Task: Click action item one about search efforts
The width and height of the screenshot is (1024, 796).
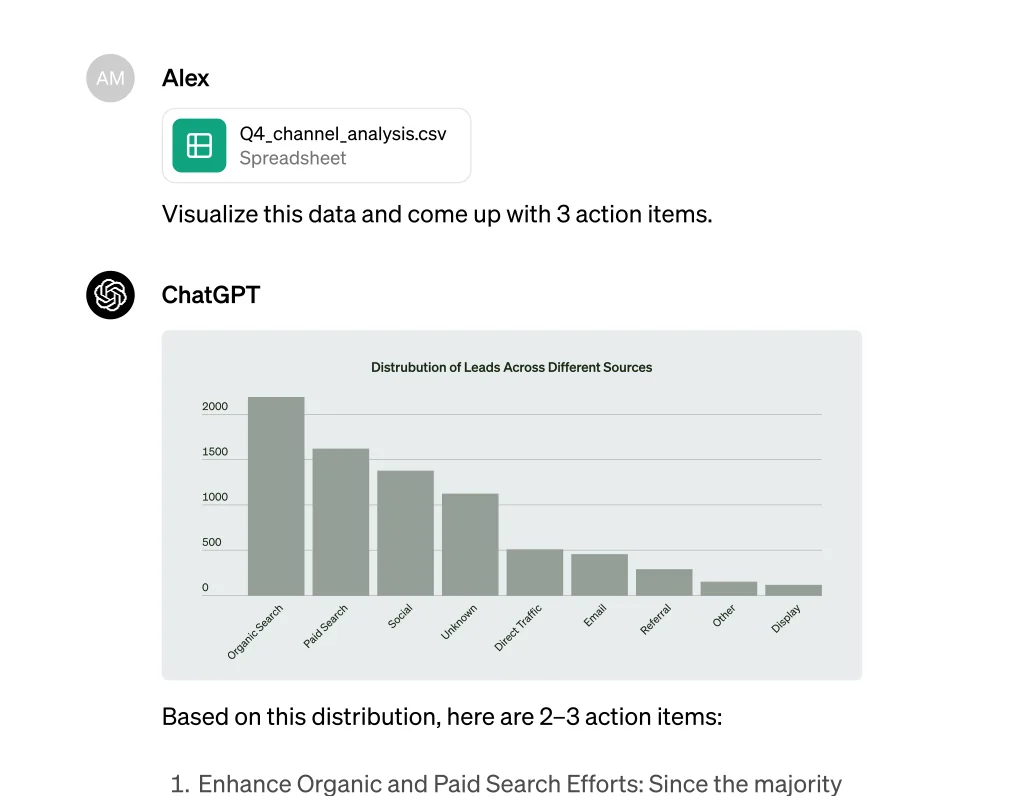Action: [x=520, y=783]
